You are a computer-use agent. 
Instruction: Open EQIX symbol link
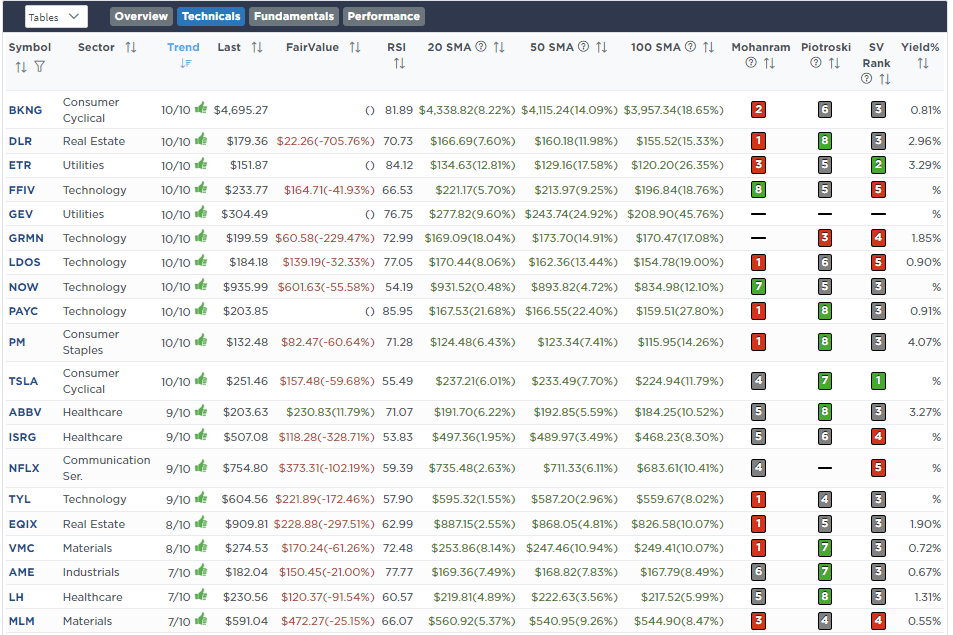(x=23, y=524)
